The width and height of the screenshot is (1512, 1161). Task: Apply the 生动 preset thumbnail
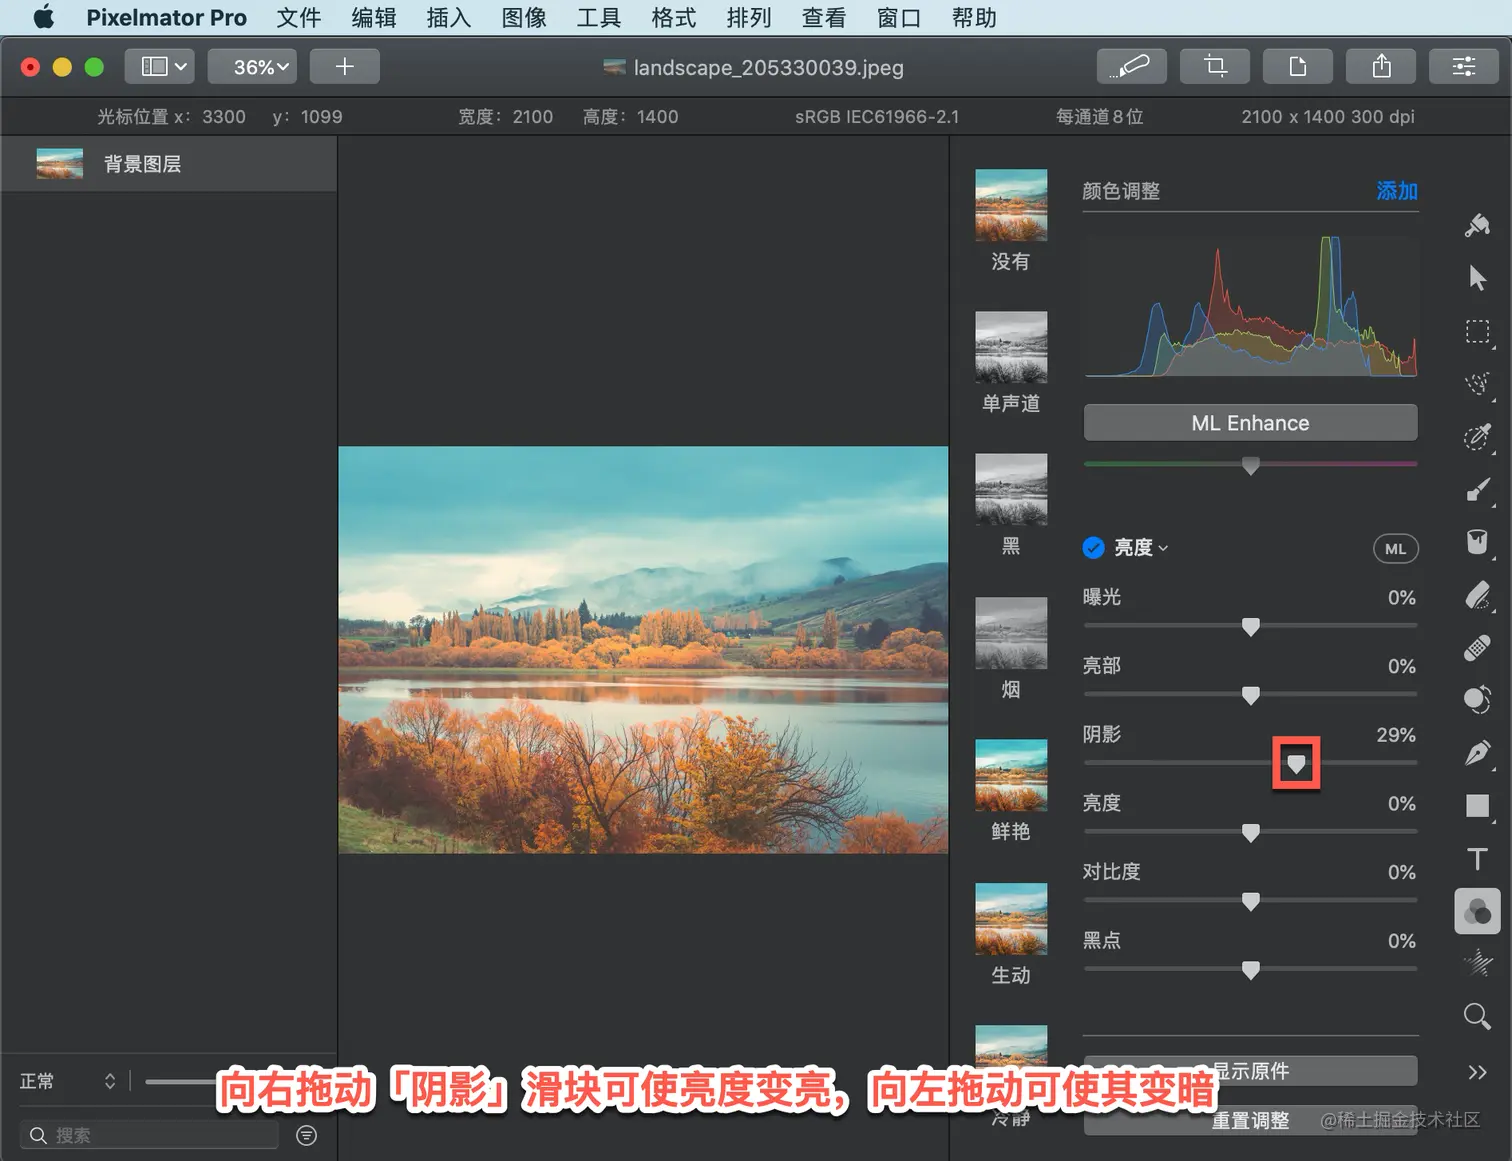tap(1011, 919)
